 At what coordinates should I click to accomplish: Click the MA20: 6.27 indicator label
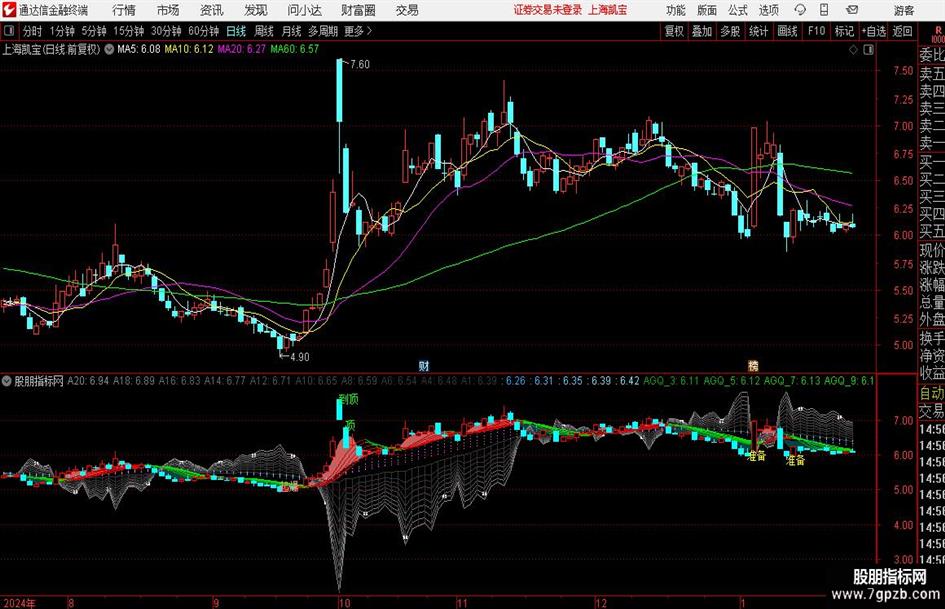click(241, 49)
